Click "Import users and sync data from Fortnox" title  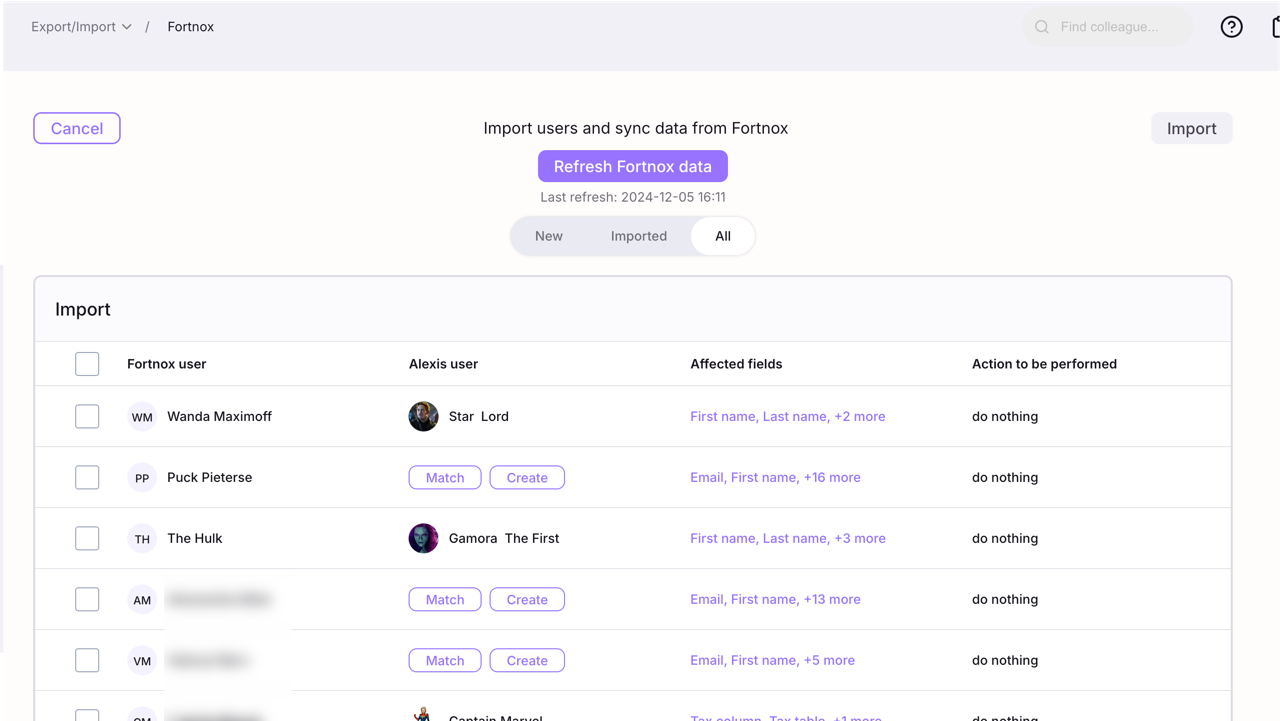636,128
